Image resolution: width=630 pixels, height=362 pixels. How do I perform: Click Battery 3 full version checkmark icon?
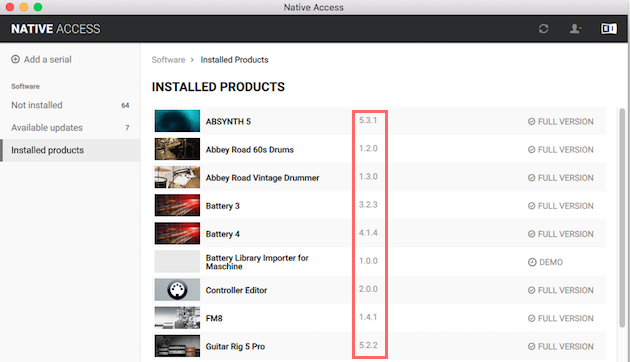531,206
